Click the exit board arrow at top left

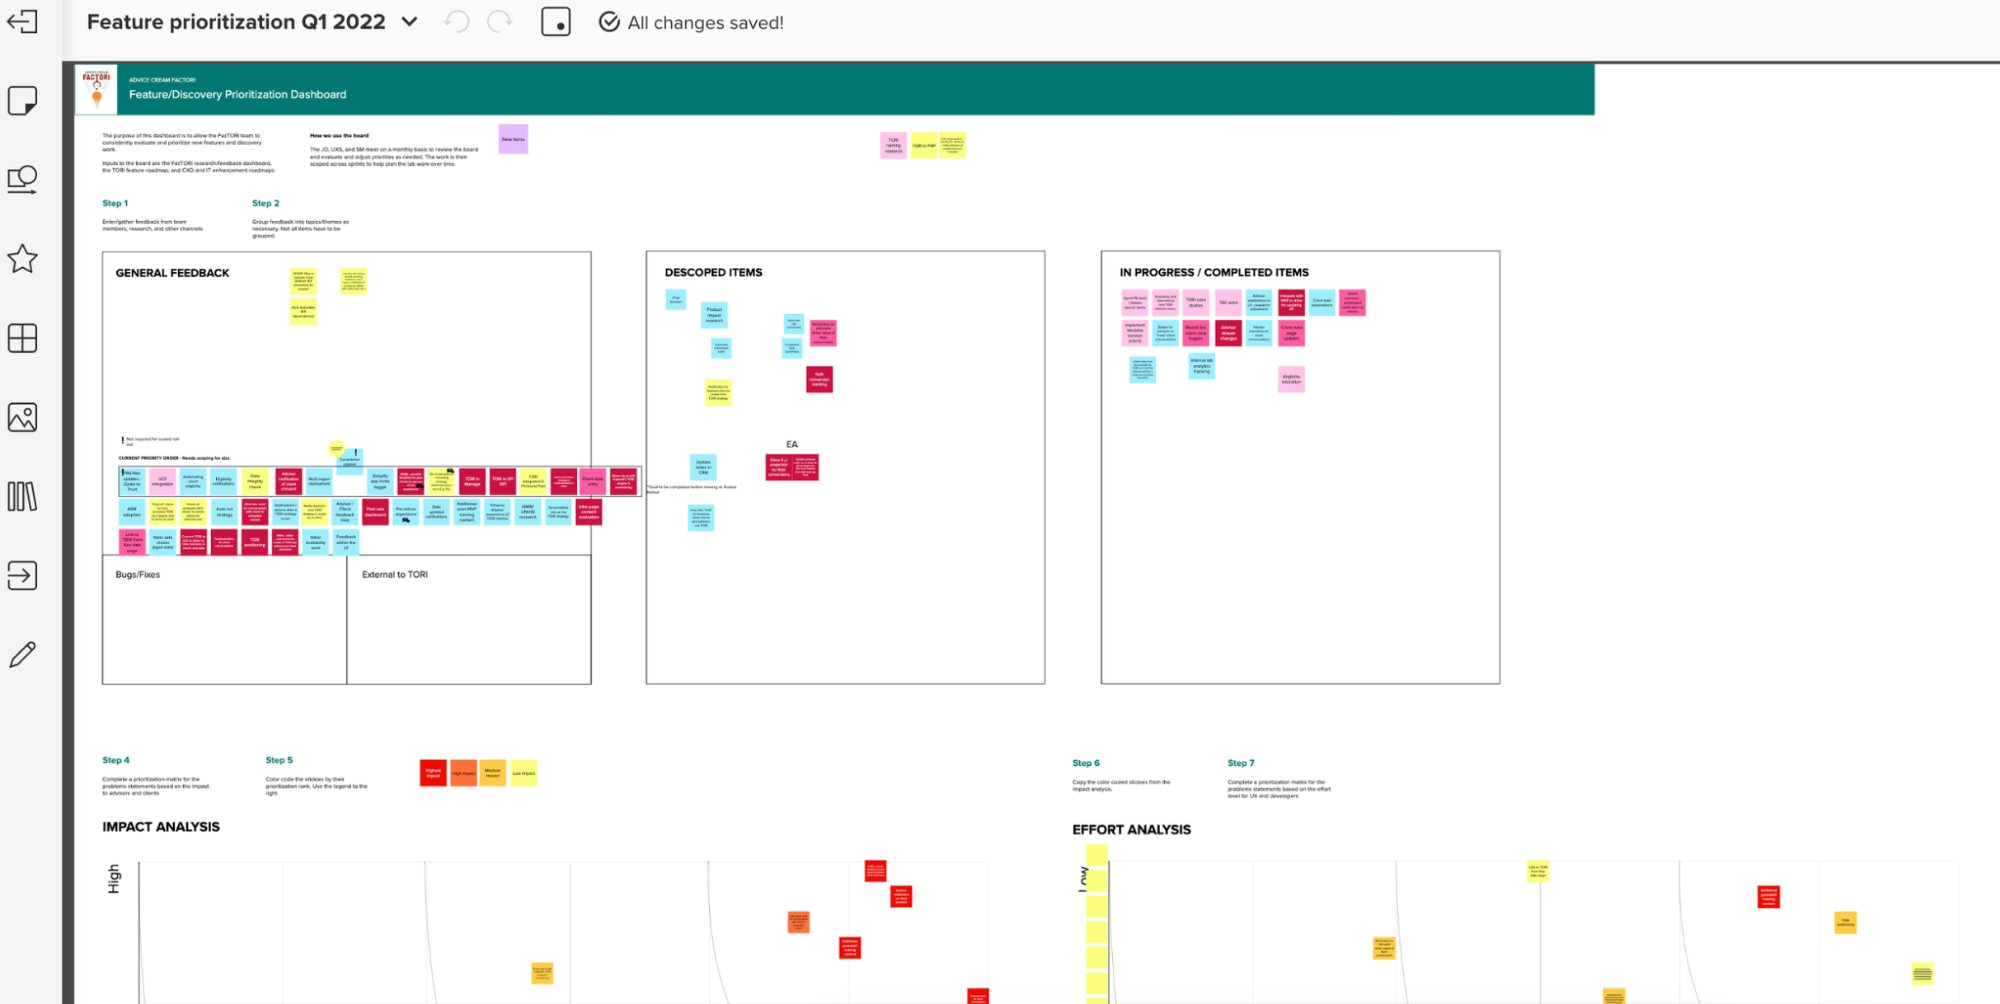click(x=21, y=22)
